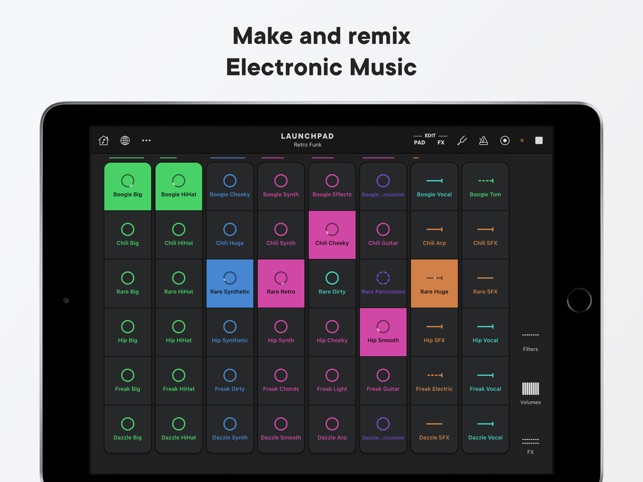Open the Filters panel
Screen dimensions: 643x482
(x=530, y=342)
